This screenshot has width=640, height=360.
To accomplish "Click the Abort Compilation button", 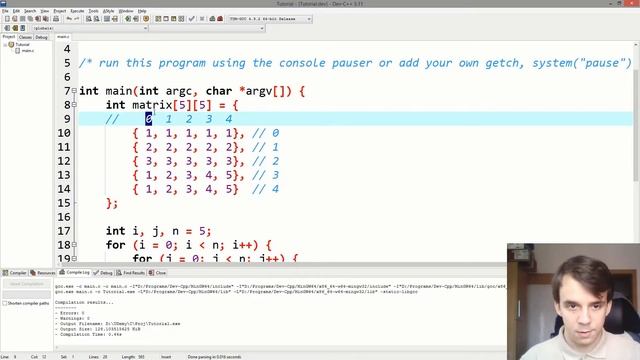I will click(27, 284).
